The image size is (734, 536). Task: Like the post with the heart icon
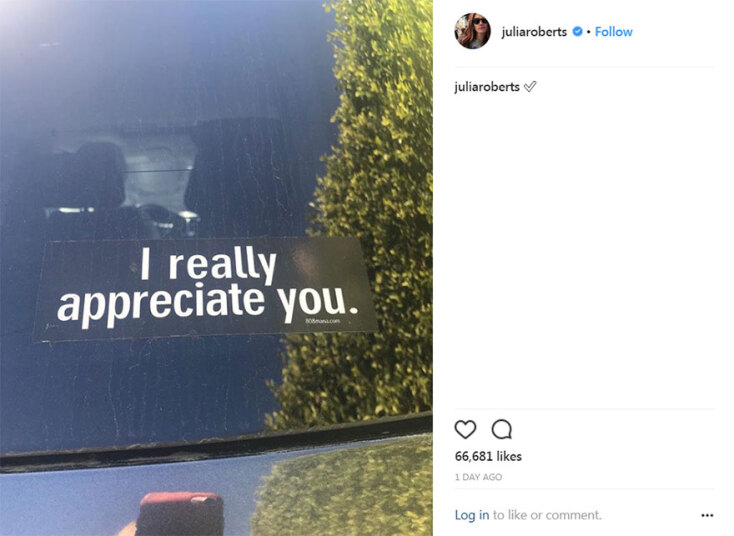click(x=465, y=429)
